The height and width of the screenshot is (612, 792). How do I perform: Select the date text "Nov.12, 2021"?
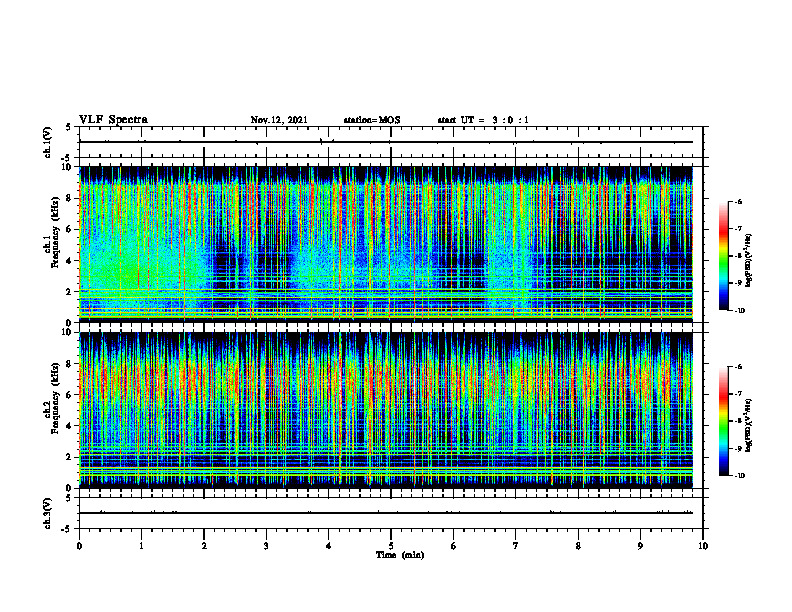[279, 120]
